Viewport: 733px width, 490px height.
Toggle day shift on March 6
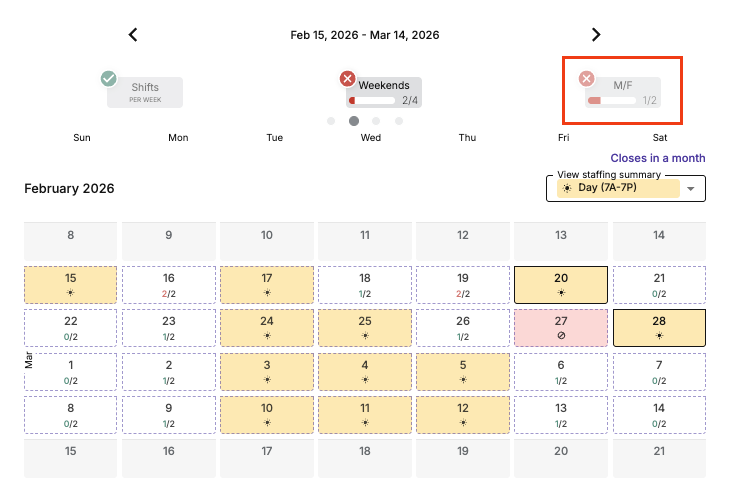point(561,372)
